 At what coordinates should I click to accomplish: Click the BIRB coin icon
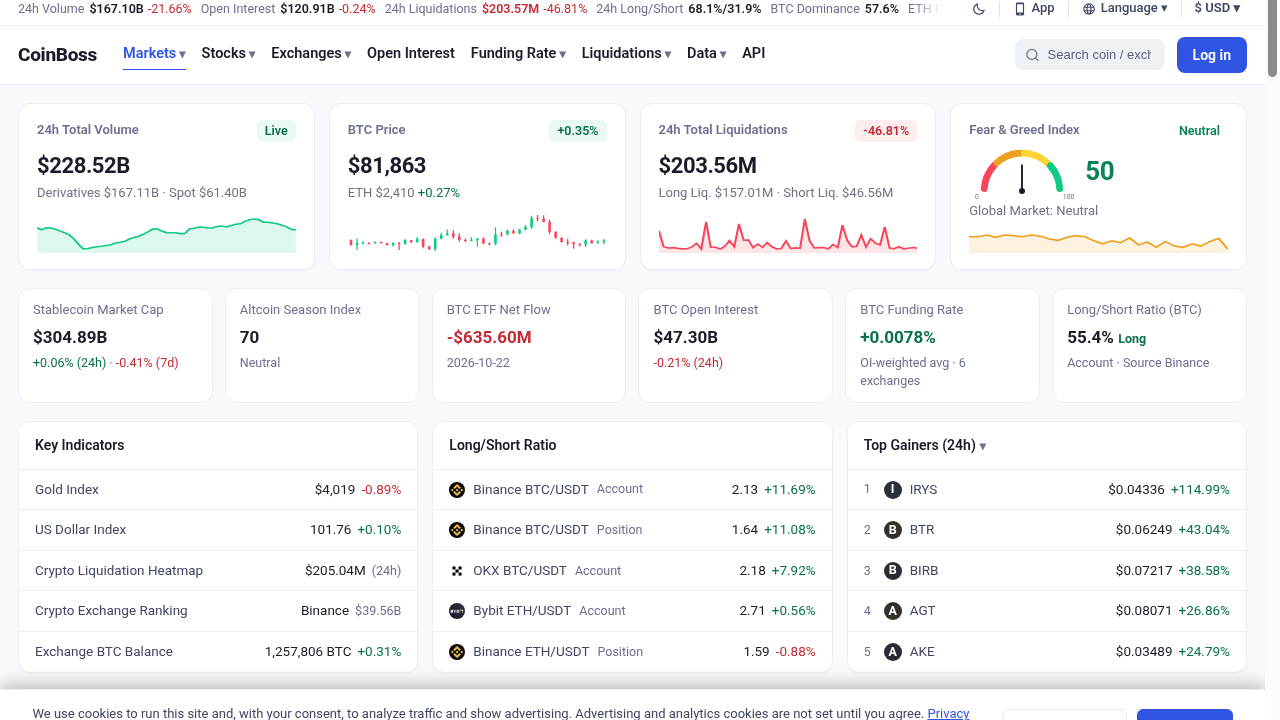[893, 571]
